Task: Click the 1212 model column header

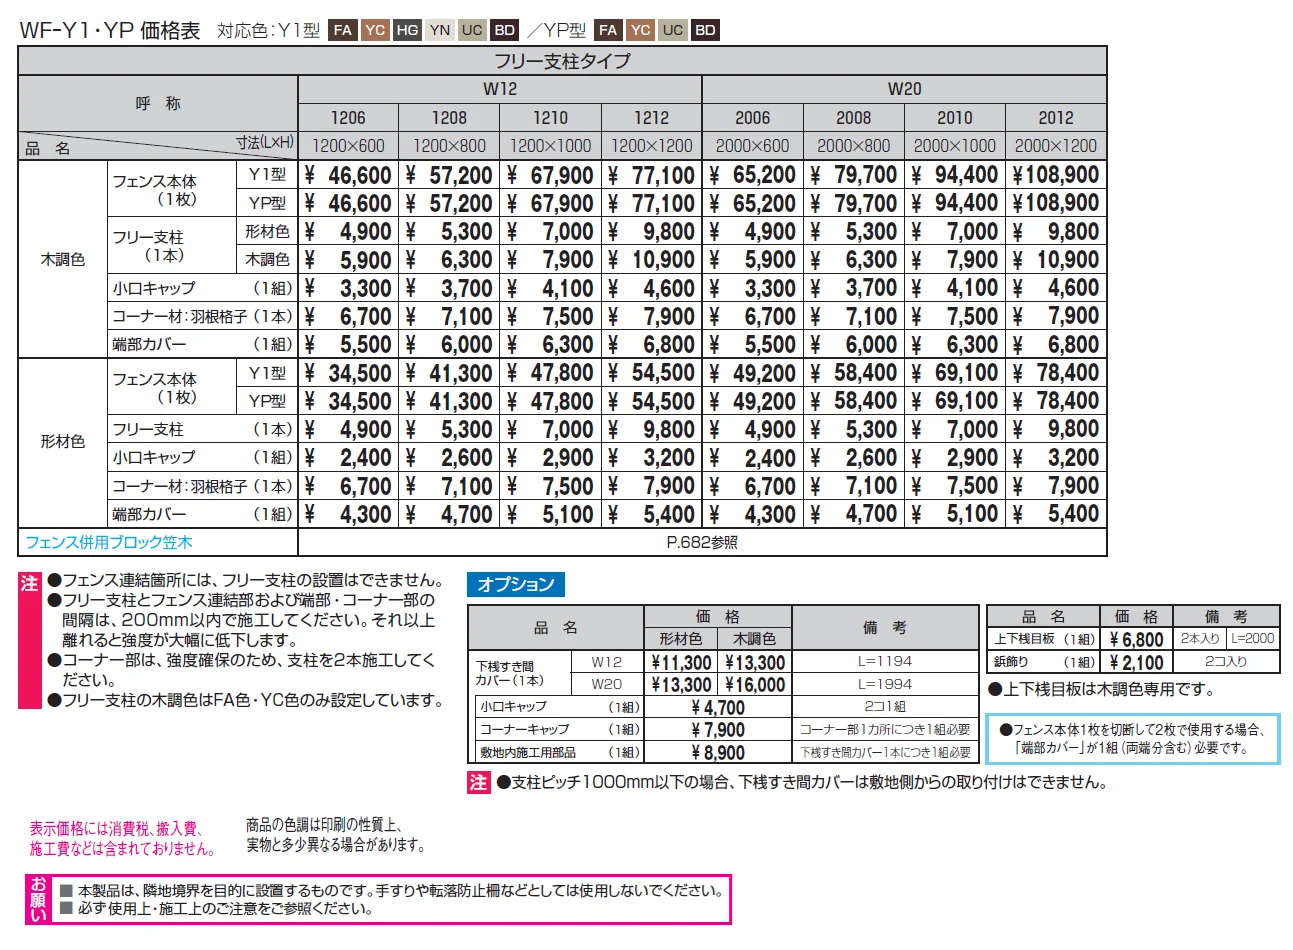Action: click(x=651, y=117)
